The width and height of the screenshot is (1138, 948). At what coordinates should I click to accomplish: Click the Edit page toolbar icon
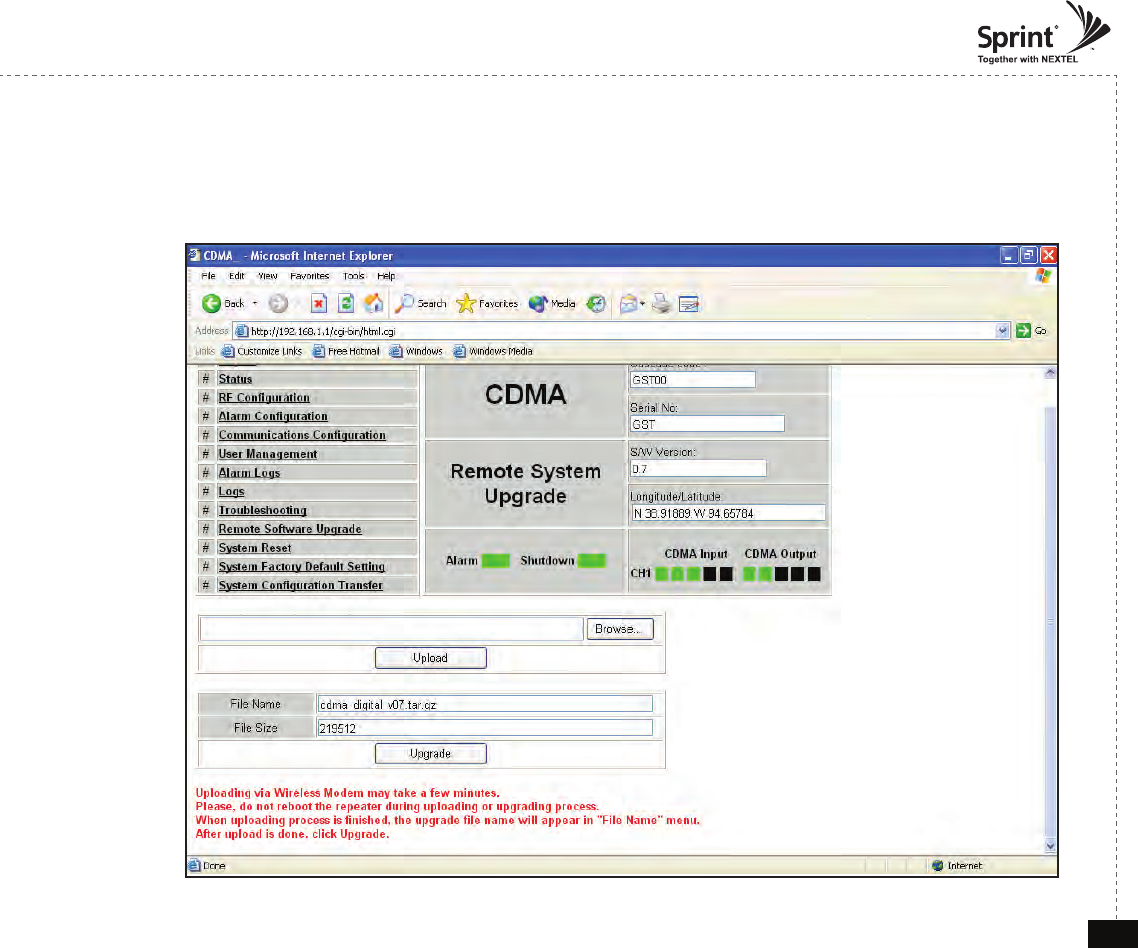pyautogui.click(x=689, y=304)
